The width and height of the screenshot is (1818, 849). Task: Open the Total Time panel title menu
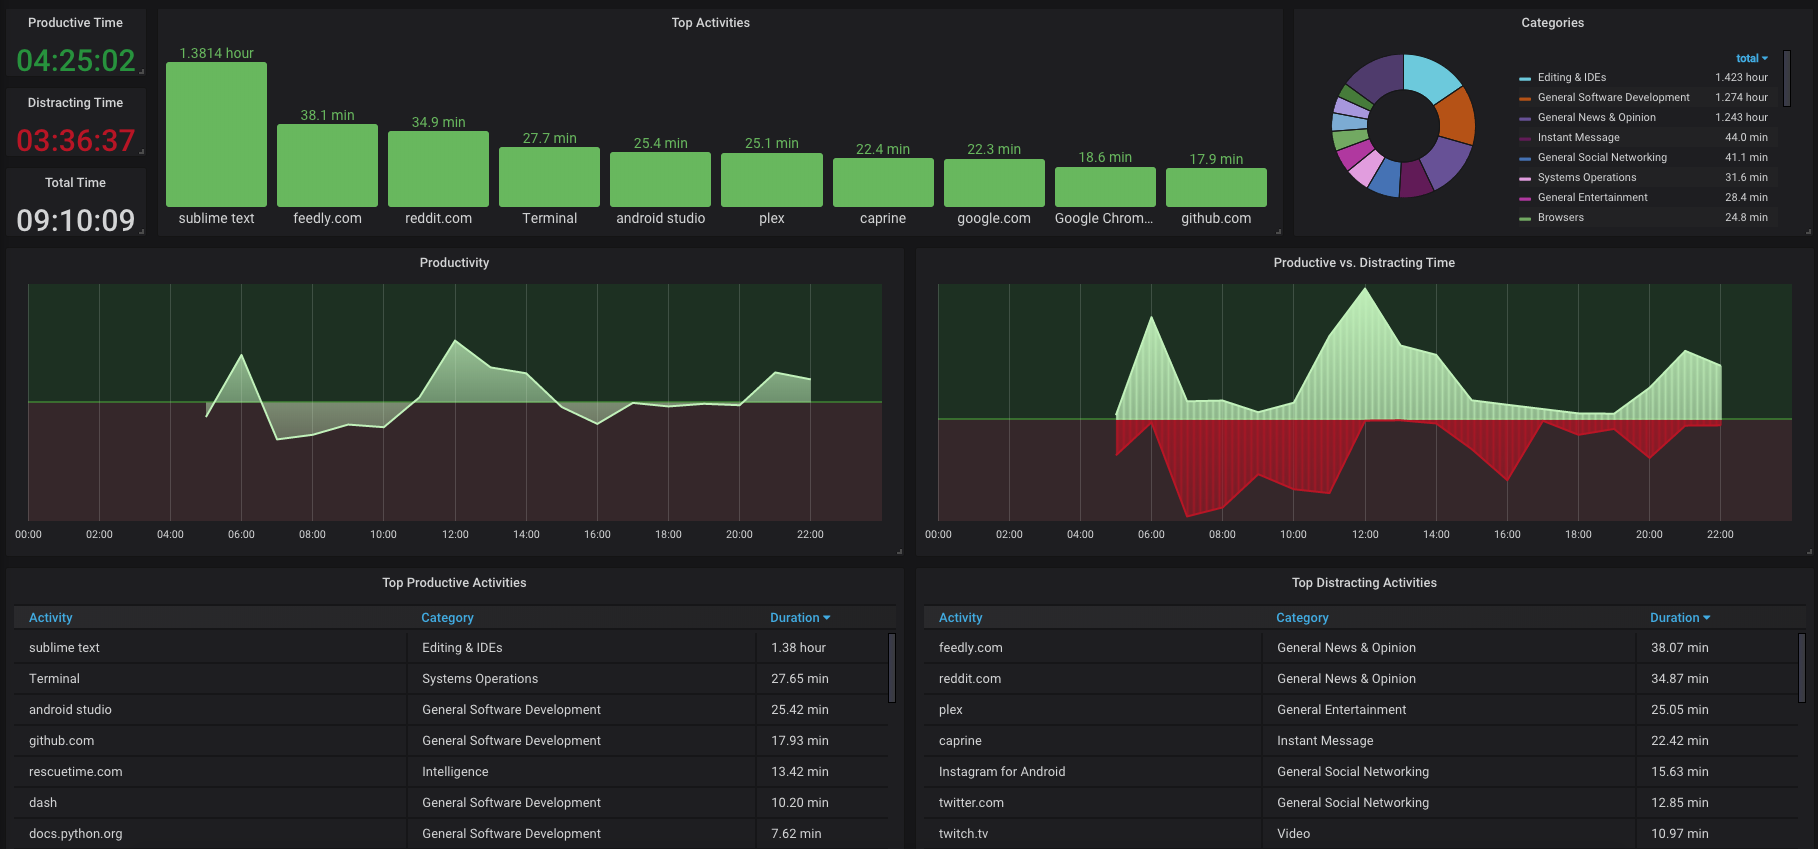click(x=75, y=183)
